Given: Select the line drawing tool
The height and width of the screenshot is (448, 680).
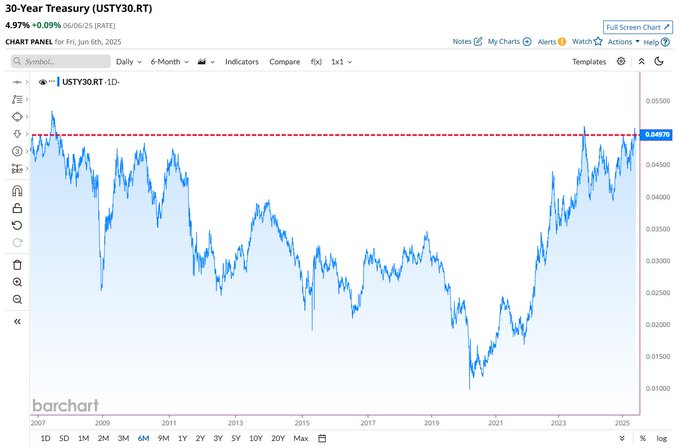Looking at the screenshot, I should coord(17,82).
